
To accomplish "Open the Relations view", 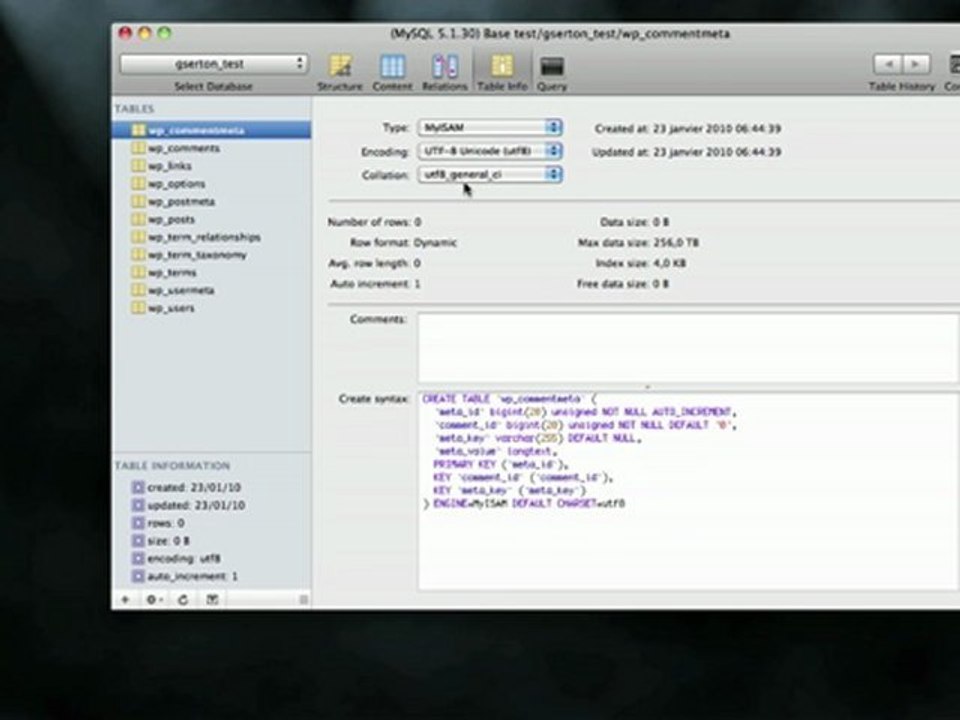I will [x=444, y=72].
